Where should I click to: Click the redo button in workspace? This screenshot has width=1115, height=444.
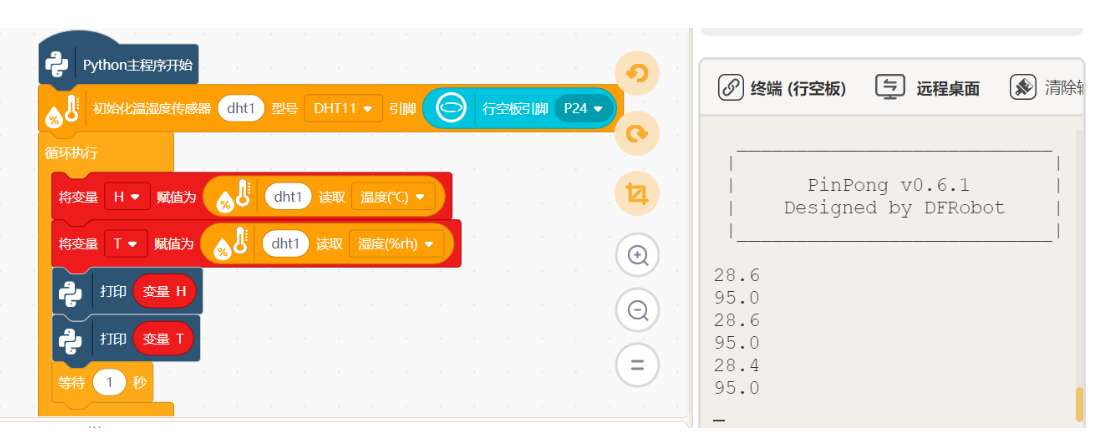(636, 134)
